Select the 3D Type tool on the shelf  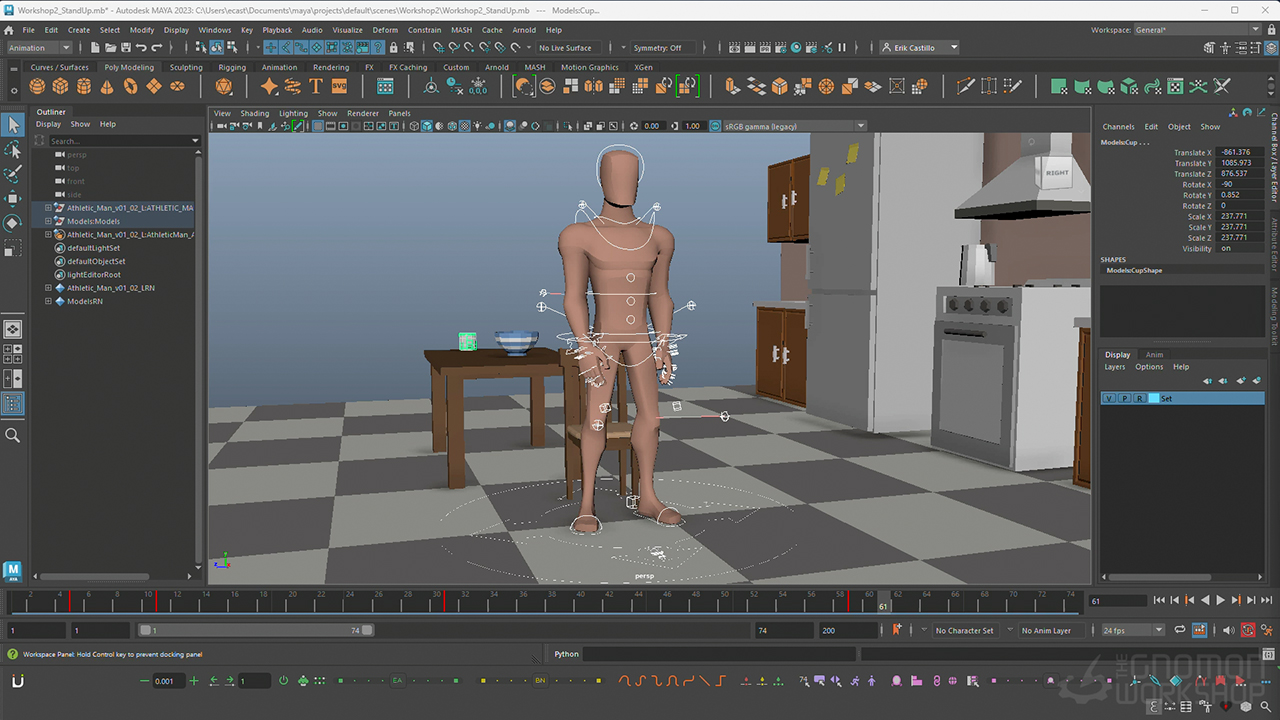pos(317,87)
